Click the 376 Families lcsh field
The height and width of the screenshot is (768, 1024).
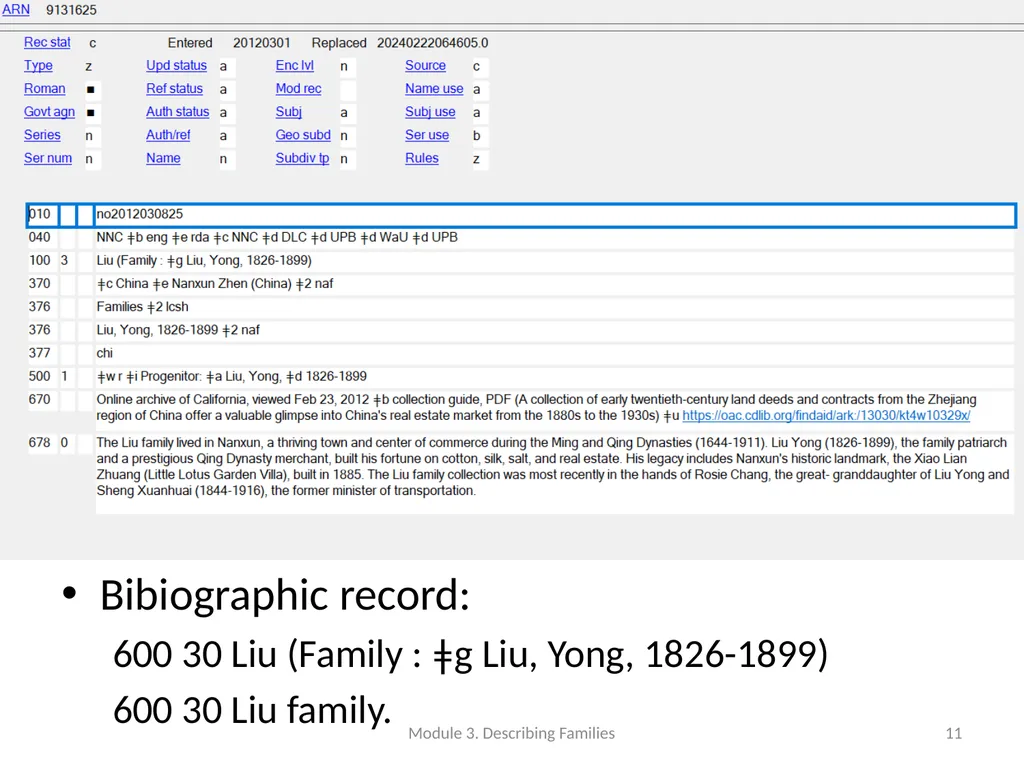(554, 307)
